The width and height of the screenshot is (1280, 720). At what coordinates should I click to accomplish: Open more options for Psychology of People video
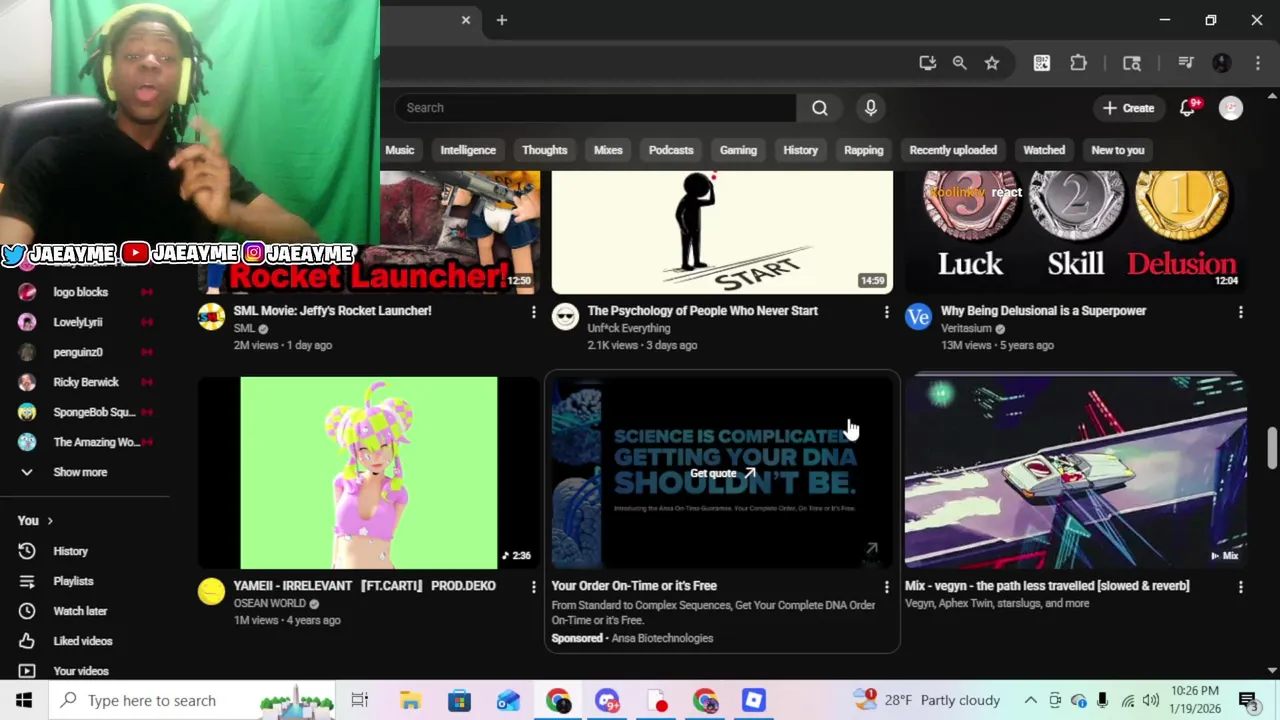(x=886, y=312)
